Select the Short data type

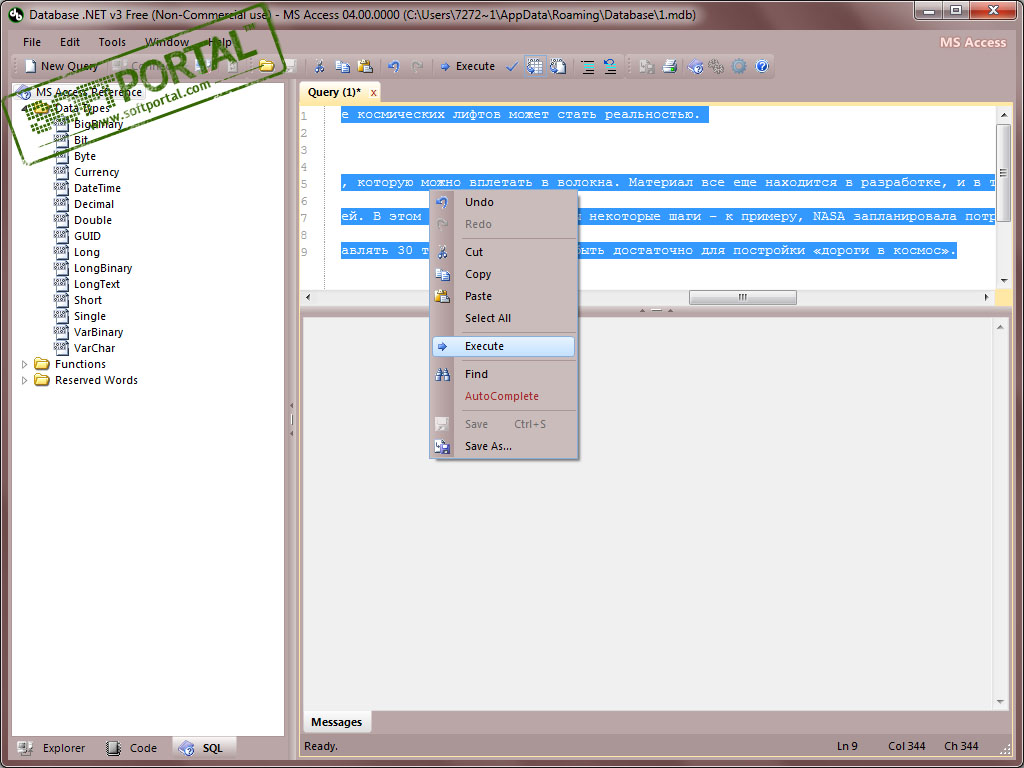88,300
